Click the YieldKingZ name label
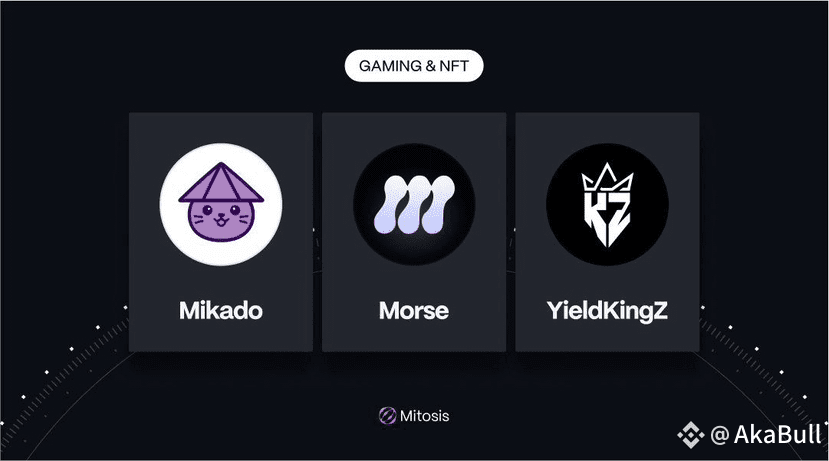 click(607, 311)
